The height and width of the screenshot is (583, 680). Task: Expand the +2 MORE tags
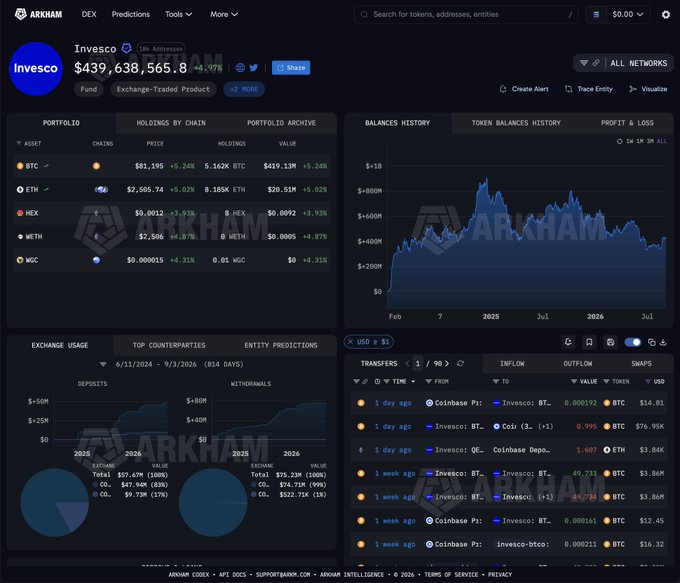244,89
